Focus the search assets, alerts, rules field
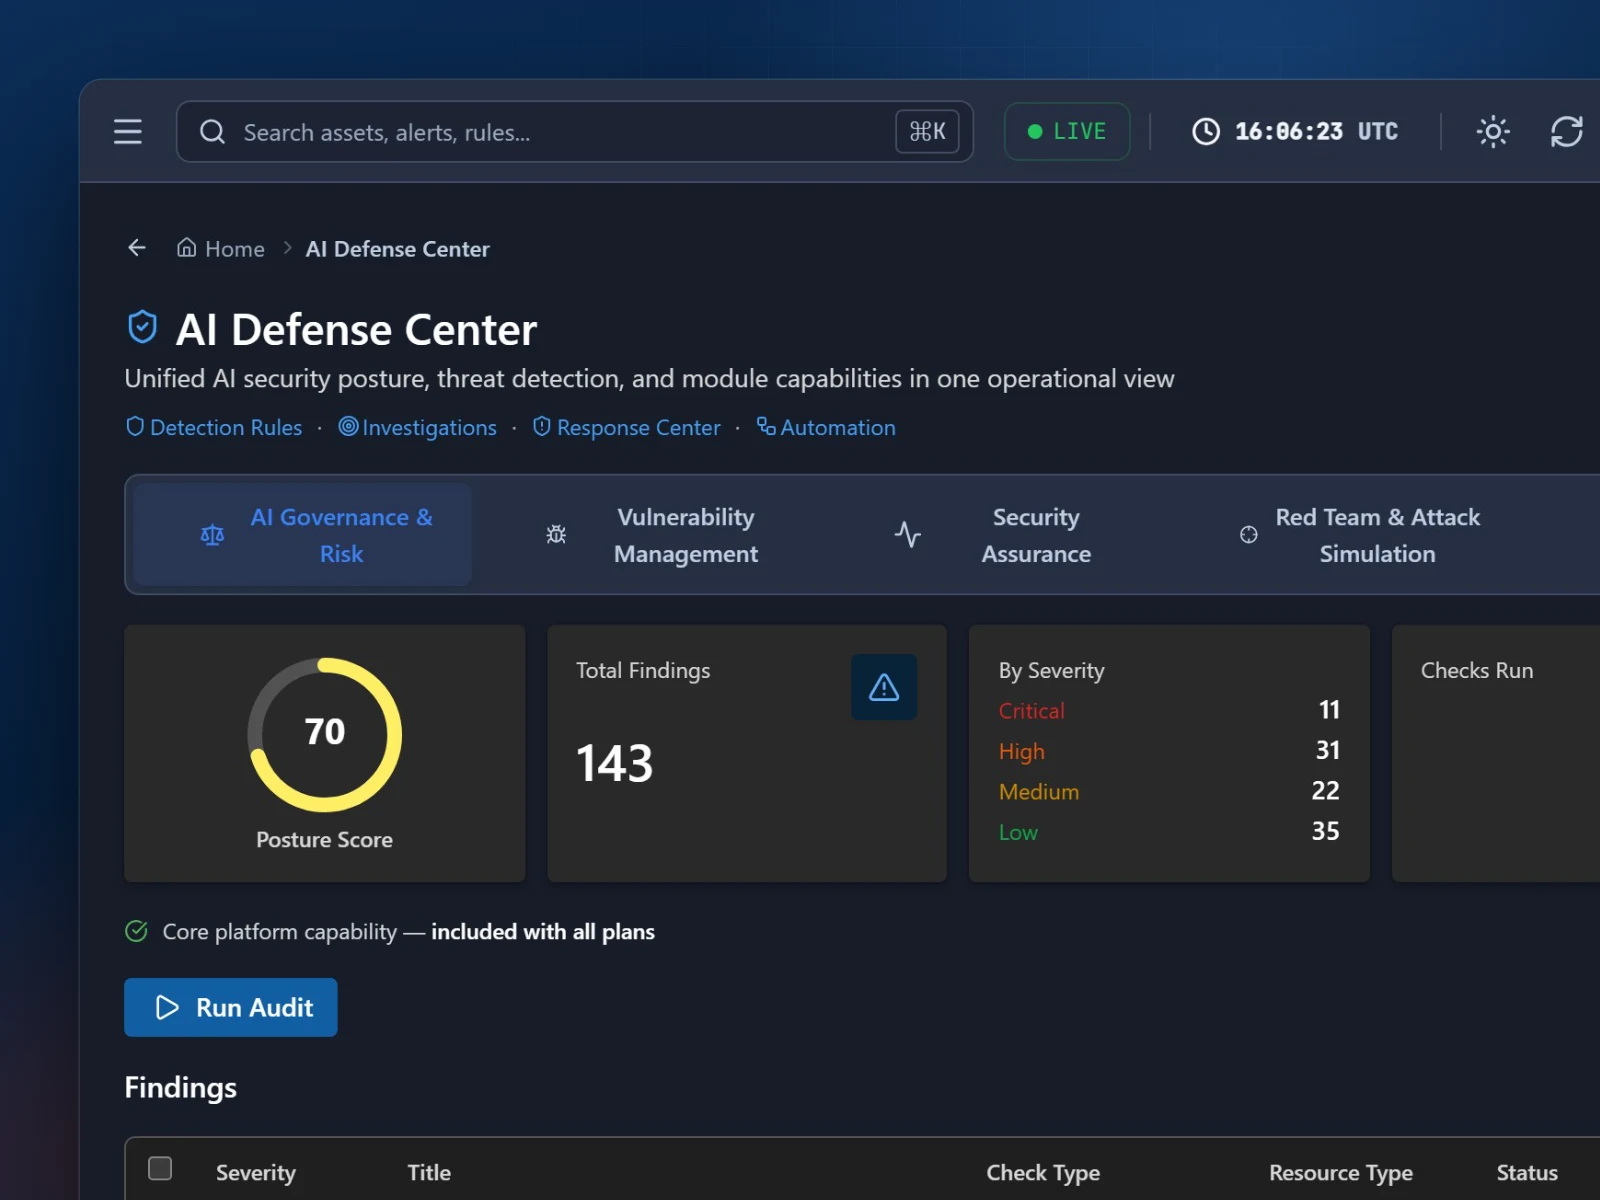 [x=575, y=131]
